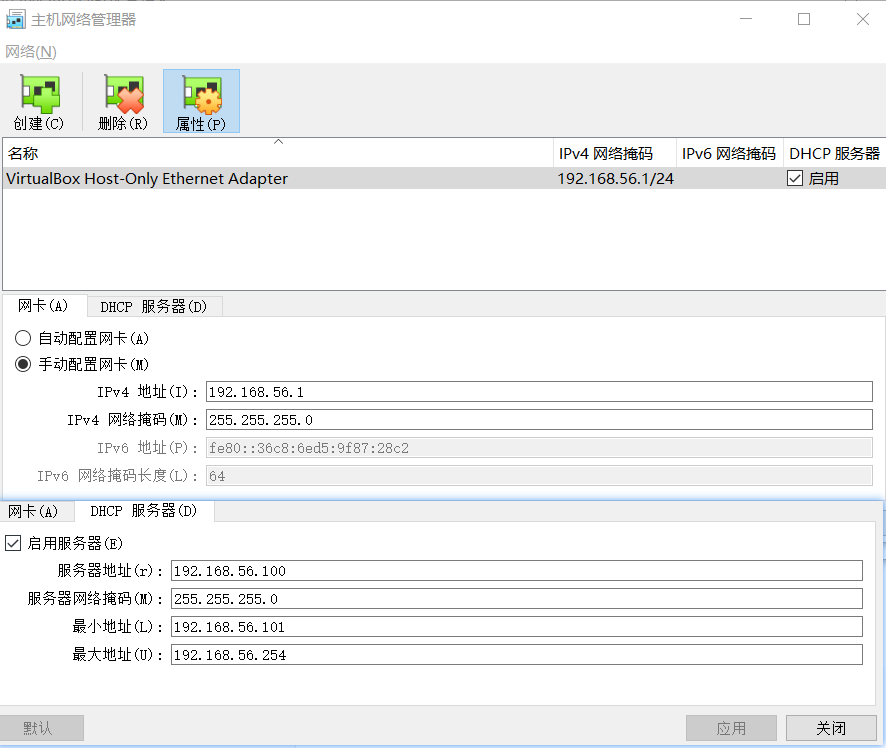Image resolution: width=886 pixels, height=748 pixels.
Task: Click 最小地址 field 192.168.56.101
Action: click(x=516, y=627)
